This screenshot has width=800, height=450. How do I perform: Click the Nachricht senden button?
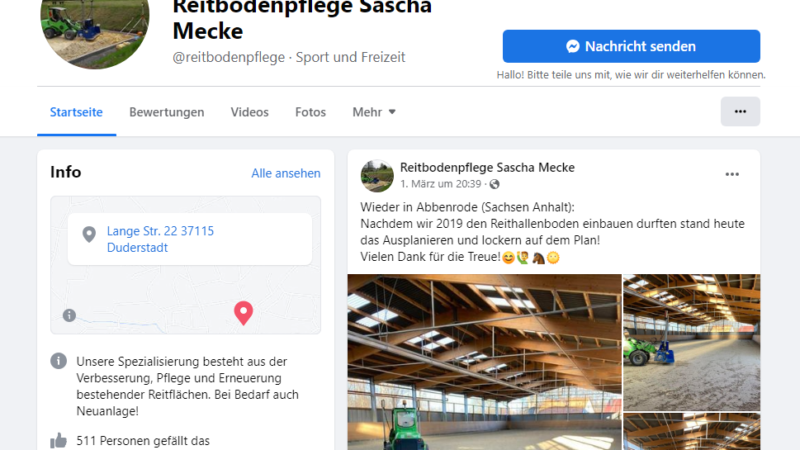(x=631, y=46)
